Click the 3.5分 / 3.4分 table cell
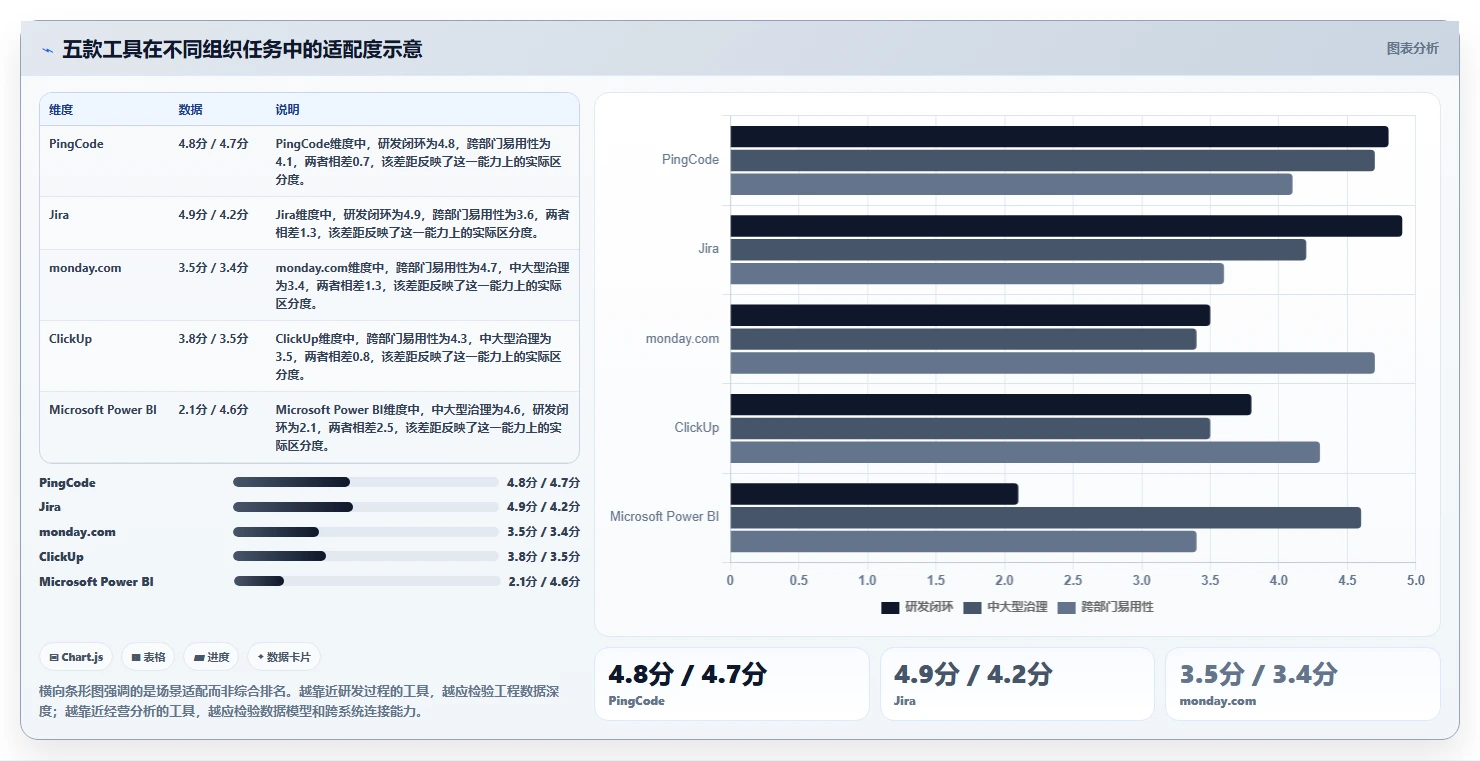 [213, 268]
